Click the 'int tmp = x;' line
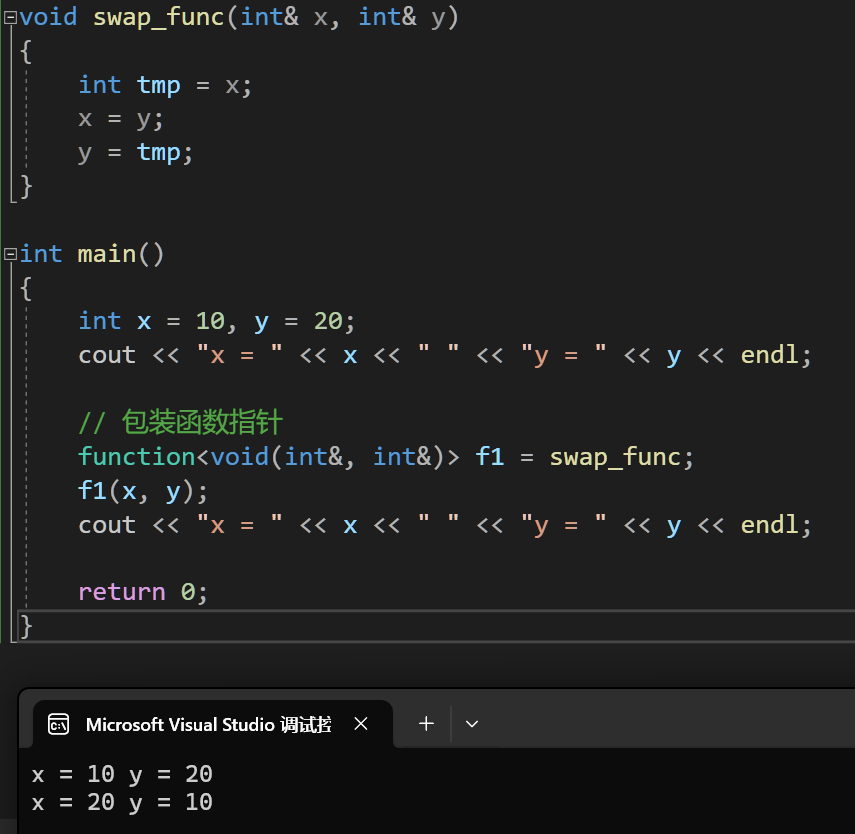The image size is (855, 834). pos(165,86)
